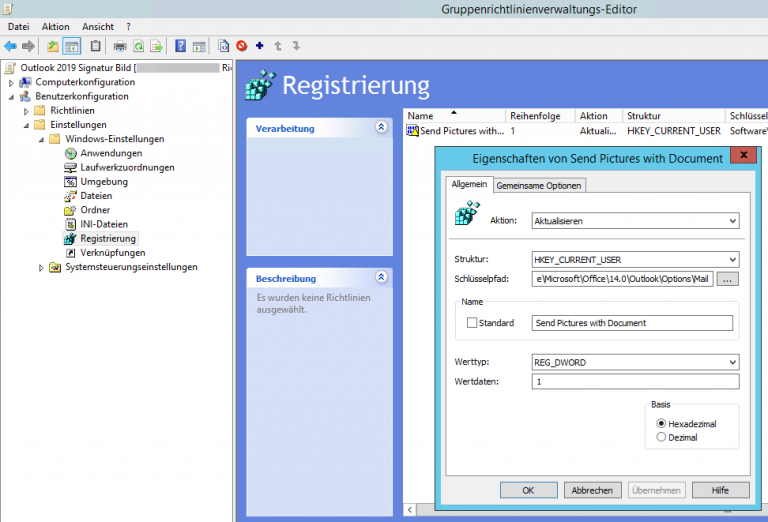Click the Back arrow toolbar icon
The image size is (768, 522).
(10, 46)
